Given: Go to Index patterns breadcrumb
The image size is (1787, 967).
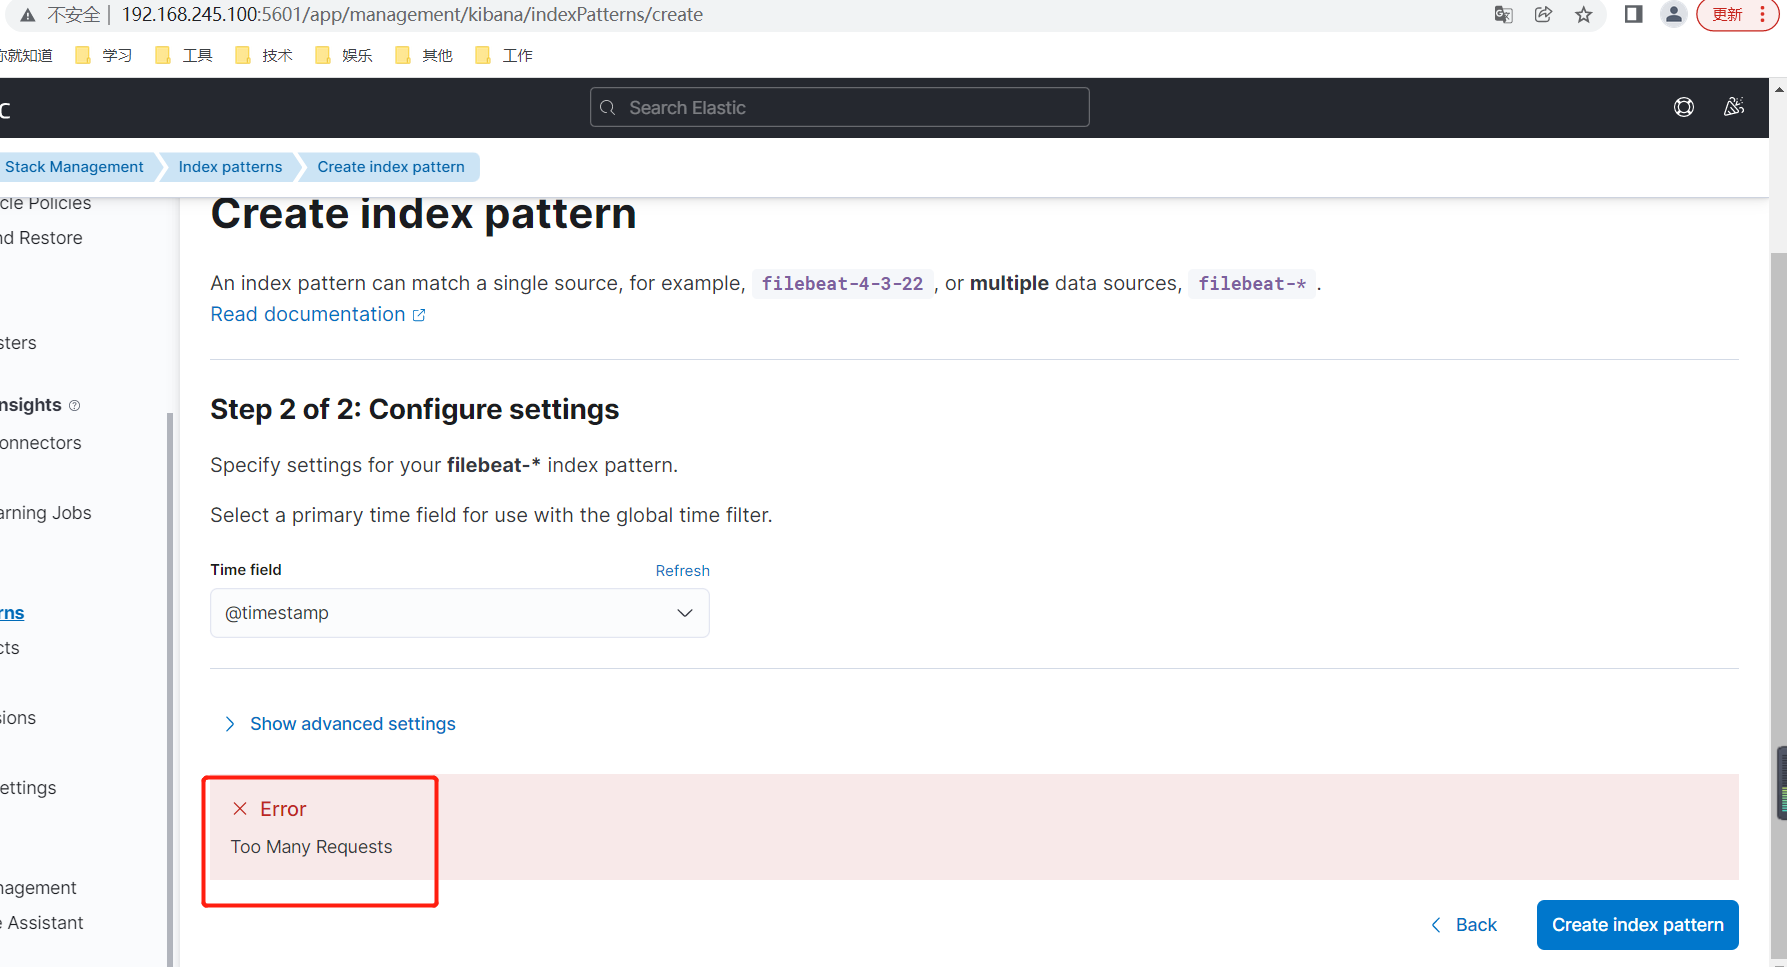Looking at the screenshot, I should tap(230, 167).
